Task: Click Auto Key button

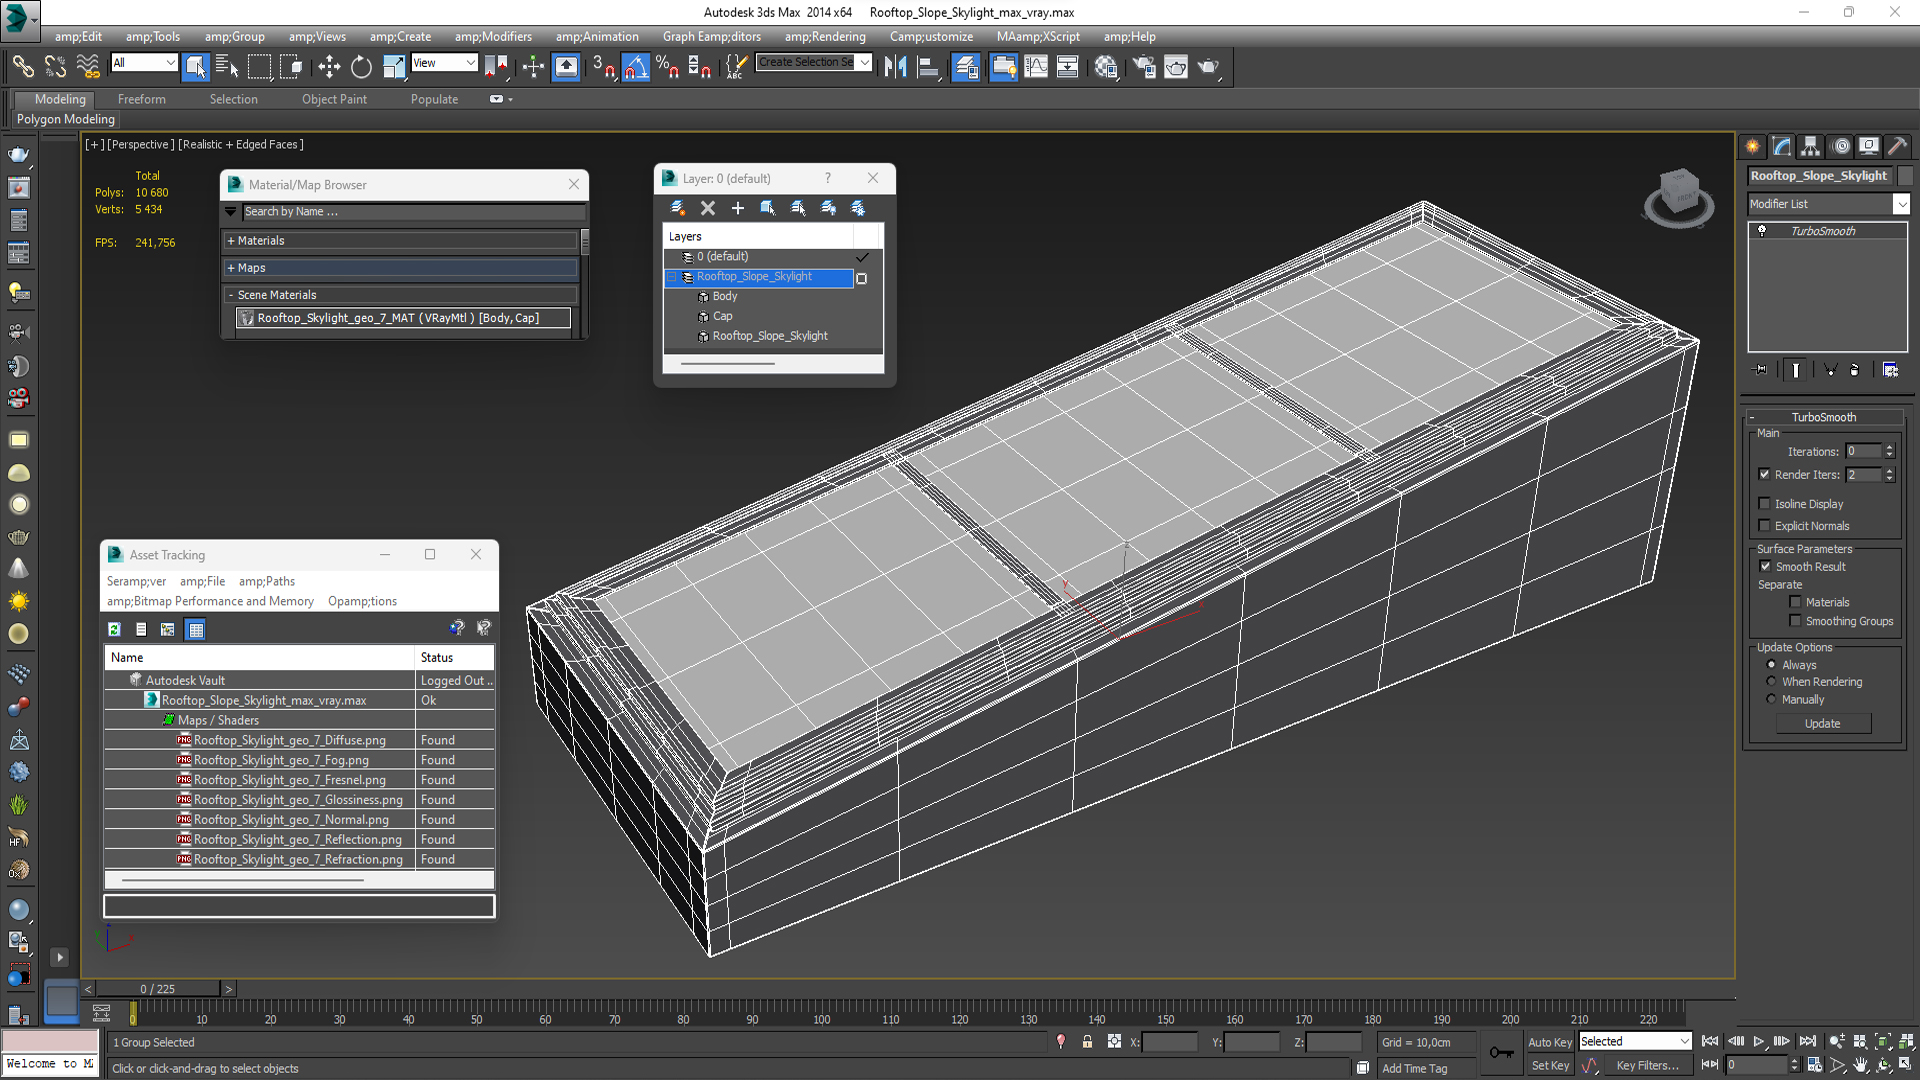Action: (x=1550, y=1042)
